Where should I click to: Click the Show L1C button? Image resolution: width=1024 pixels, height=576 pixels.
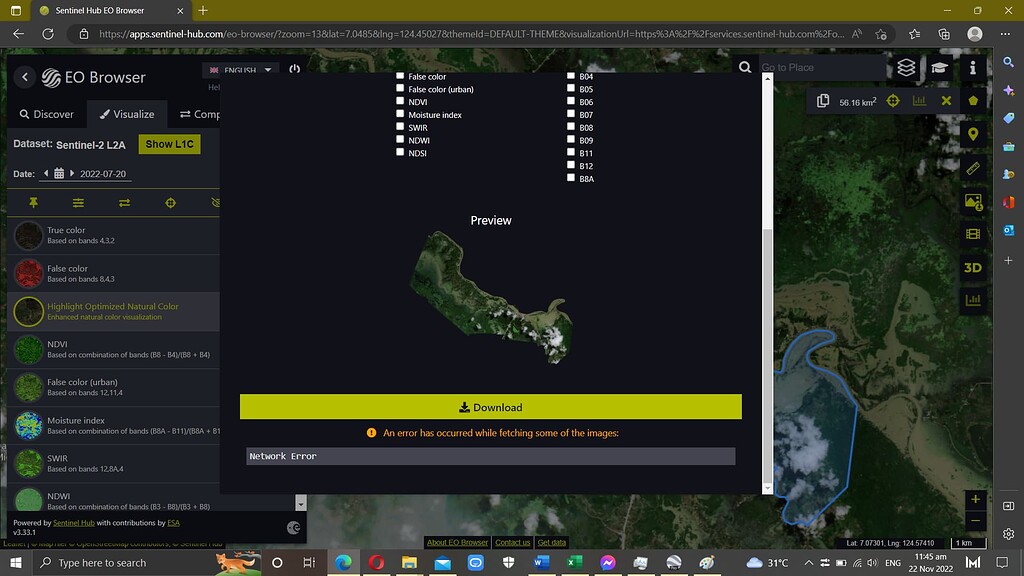169,144
